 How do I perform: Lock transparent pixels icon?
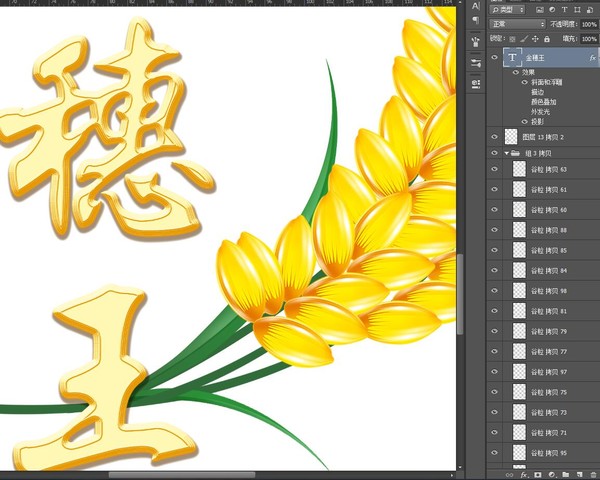point(512,39)
